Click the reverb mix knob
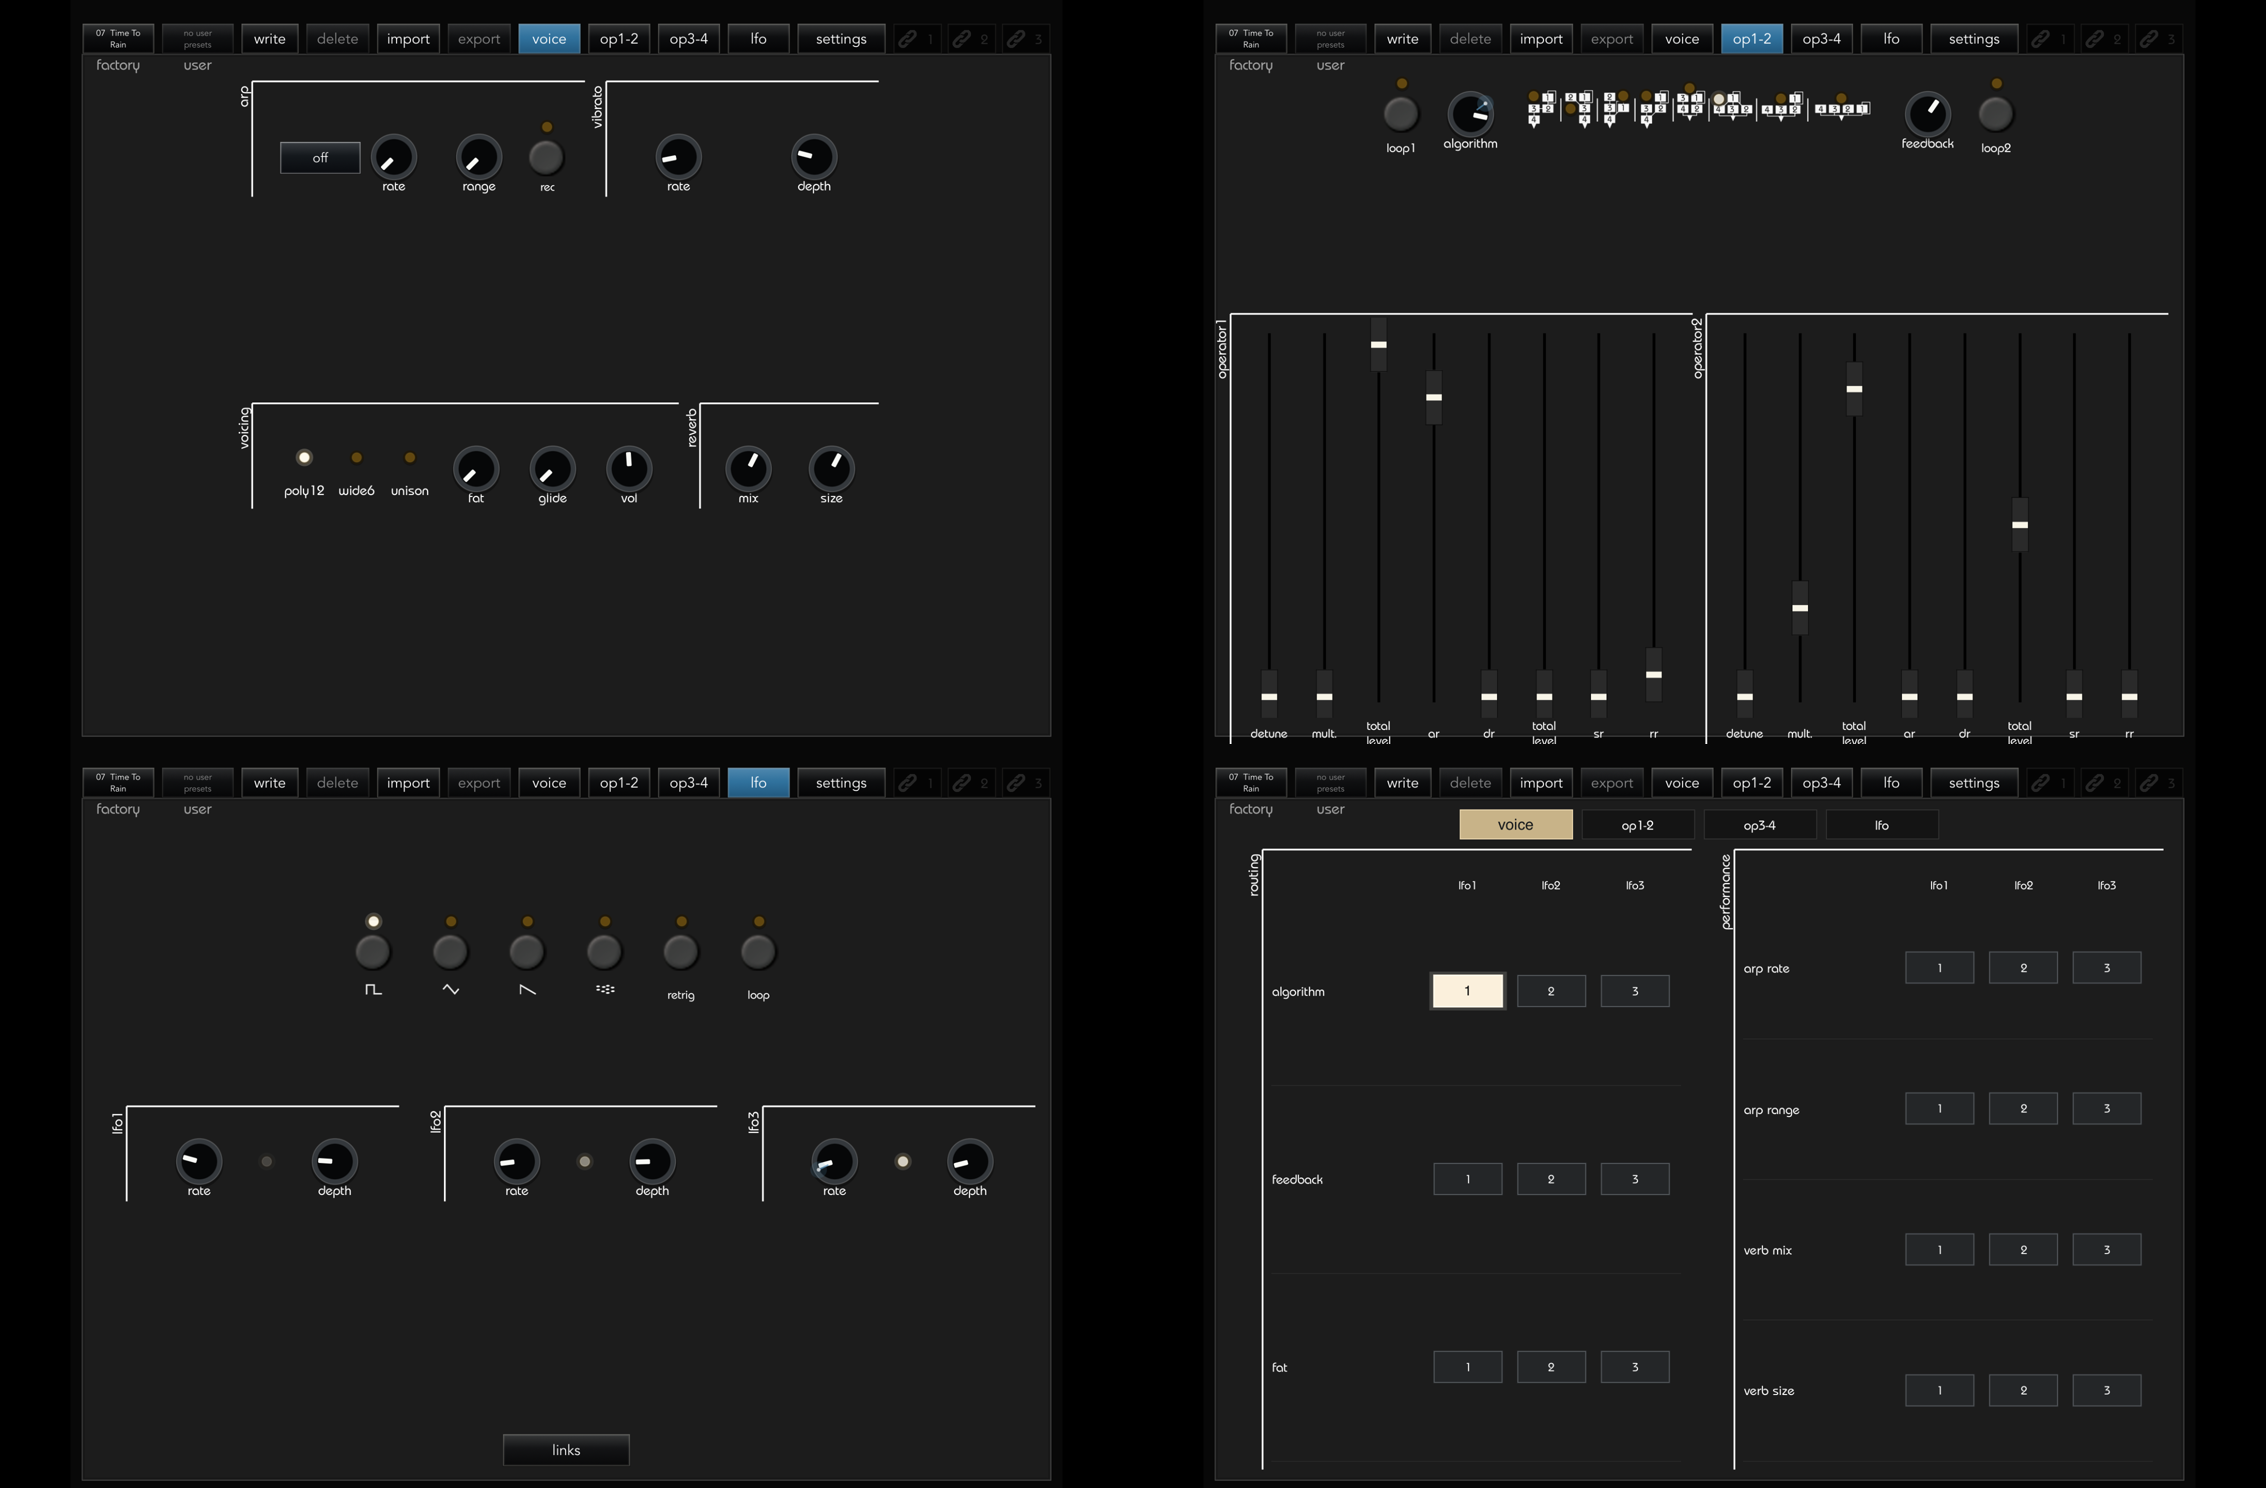 click(x=748, y=467)
